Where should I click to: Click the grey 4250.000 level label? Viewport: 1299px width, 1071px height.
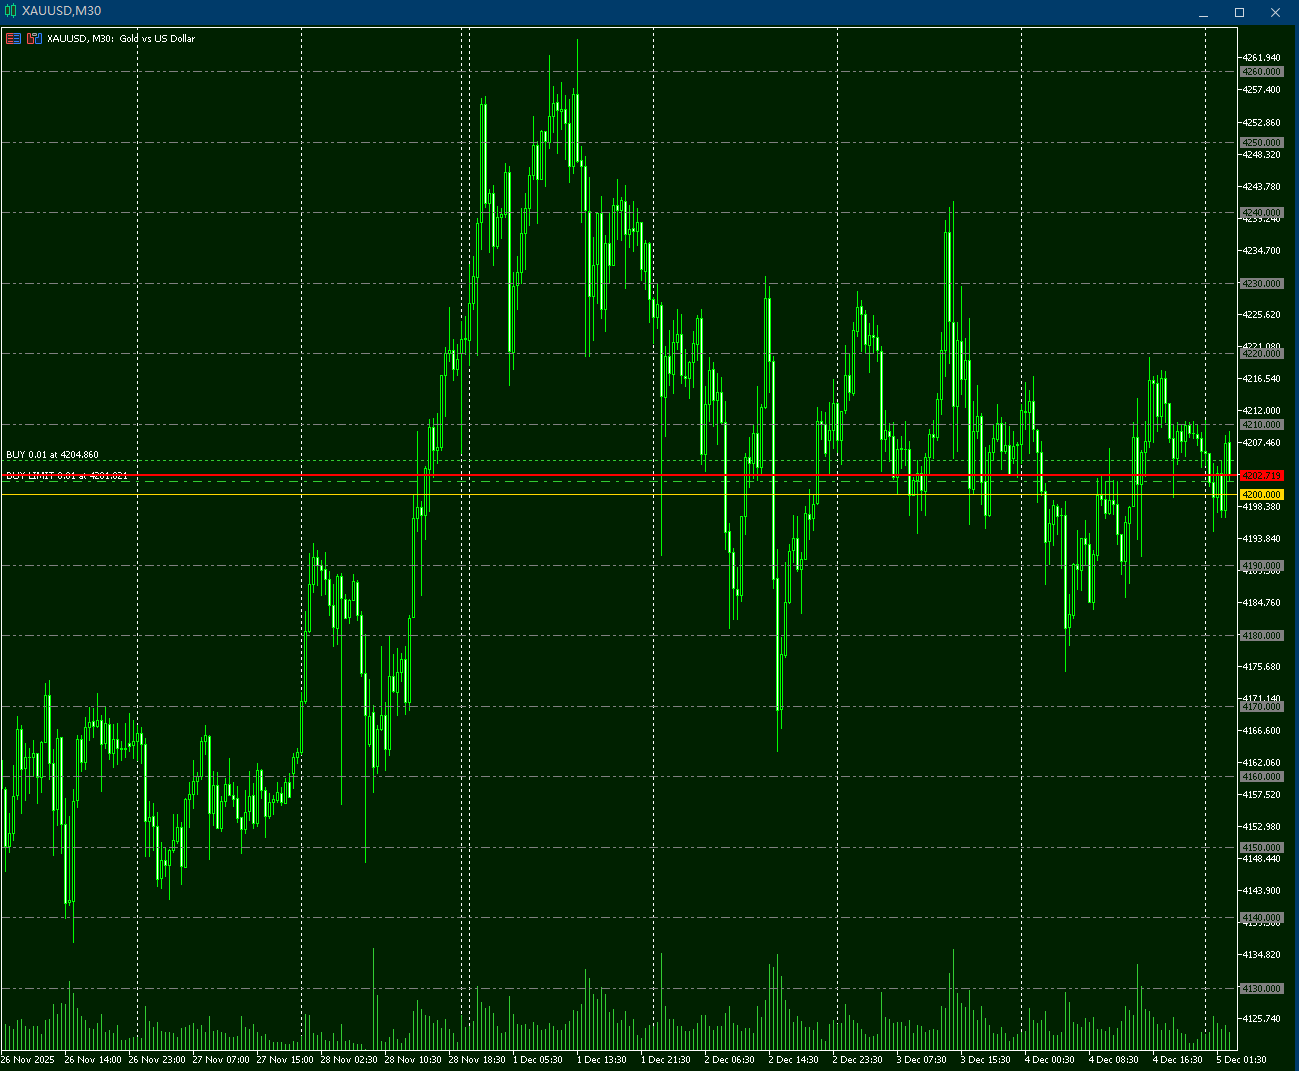(x=1261, y=143)
